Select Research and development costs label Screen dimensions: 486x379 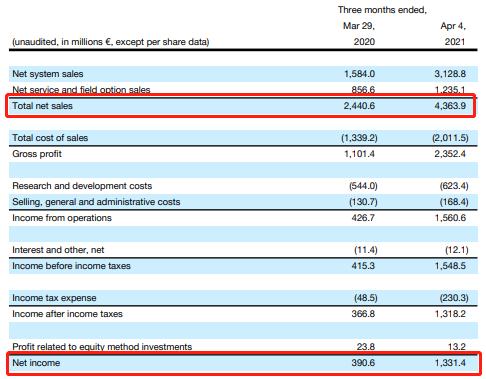(82, 186)
